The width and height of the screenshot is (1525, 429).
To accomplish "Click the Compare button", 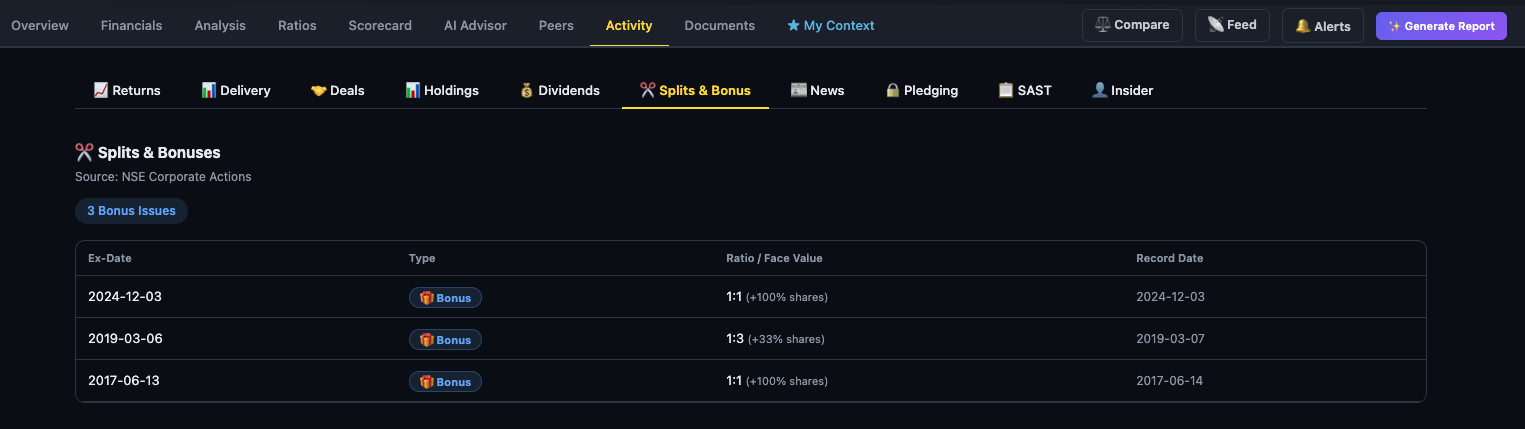I will (x=1132, y=25).
